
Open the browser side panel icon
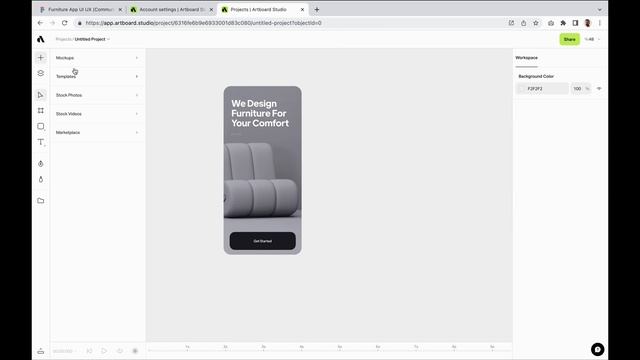[x=576, y=23]
